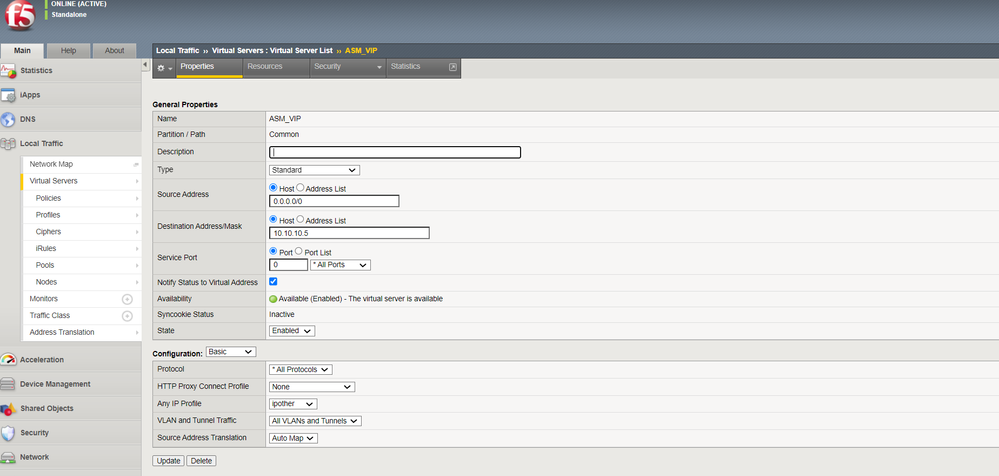Open the VLAN and Tunnel Traffic dropdown
This screenshot has height=476, width=999.
point(315,421)
